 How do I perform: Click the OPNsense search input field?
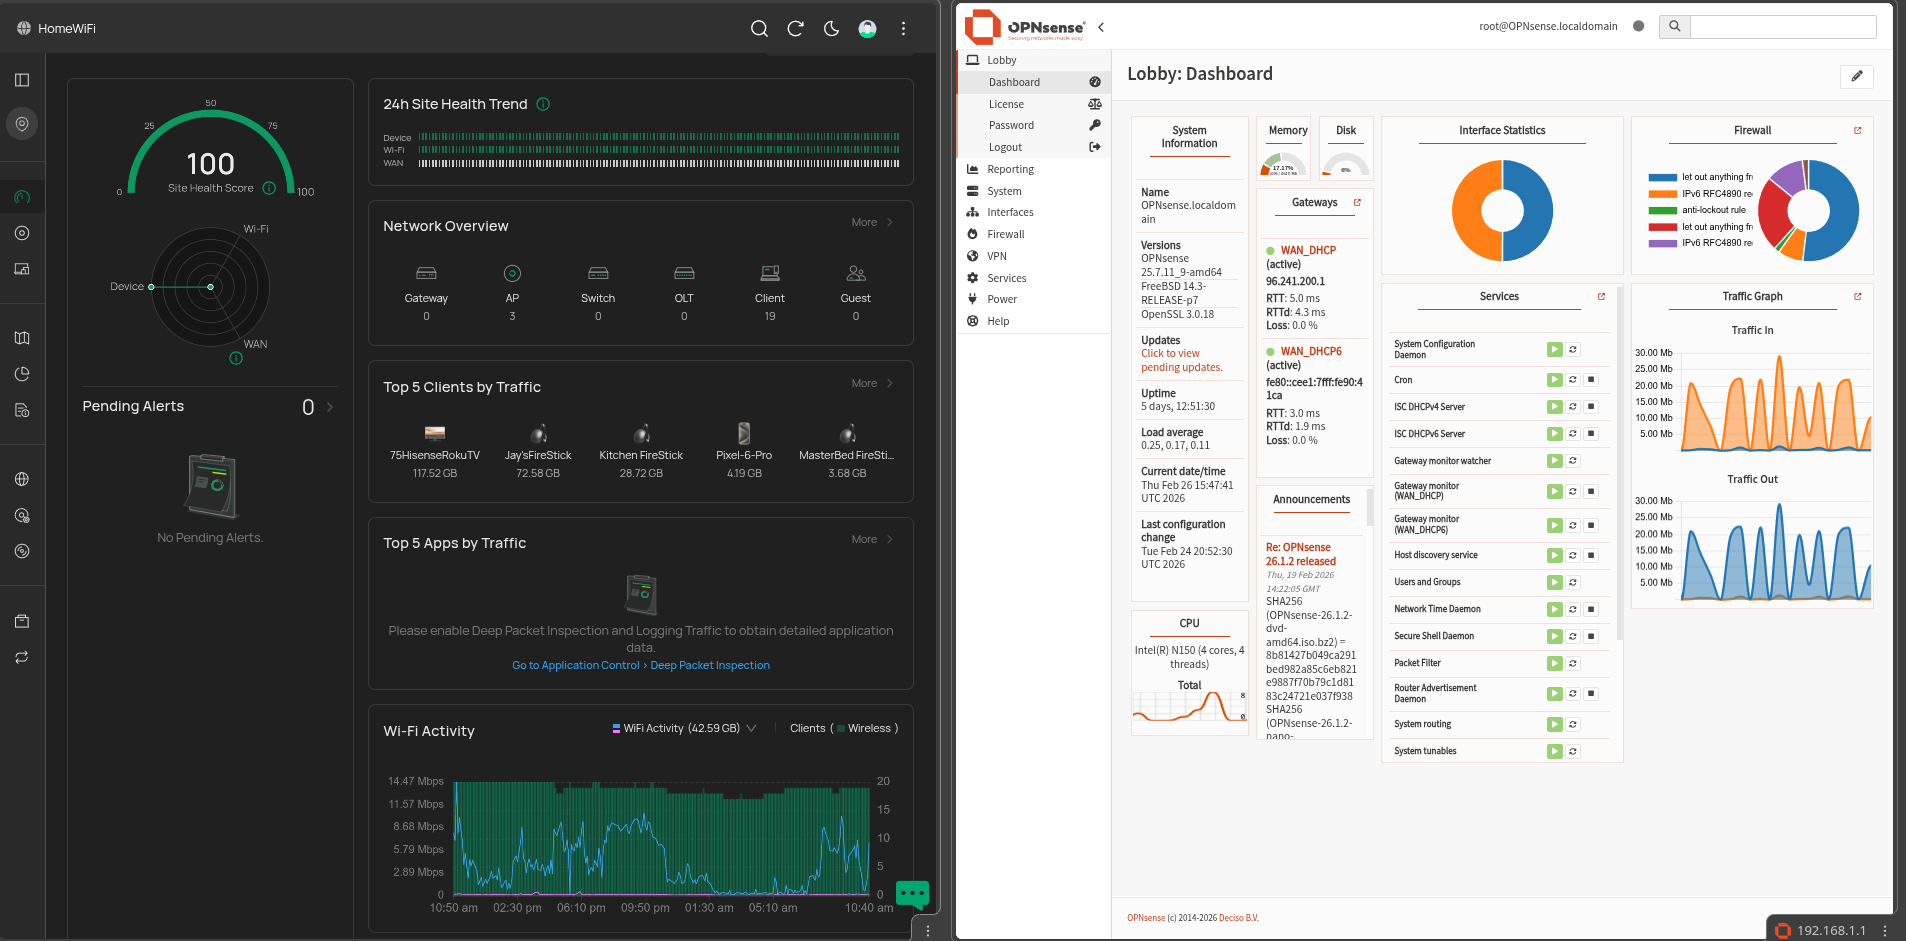(x=1782, y=27)
